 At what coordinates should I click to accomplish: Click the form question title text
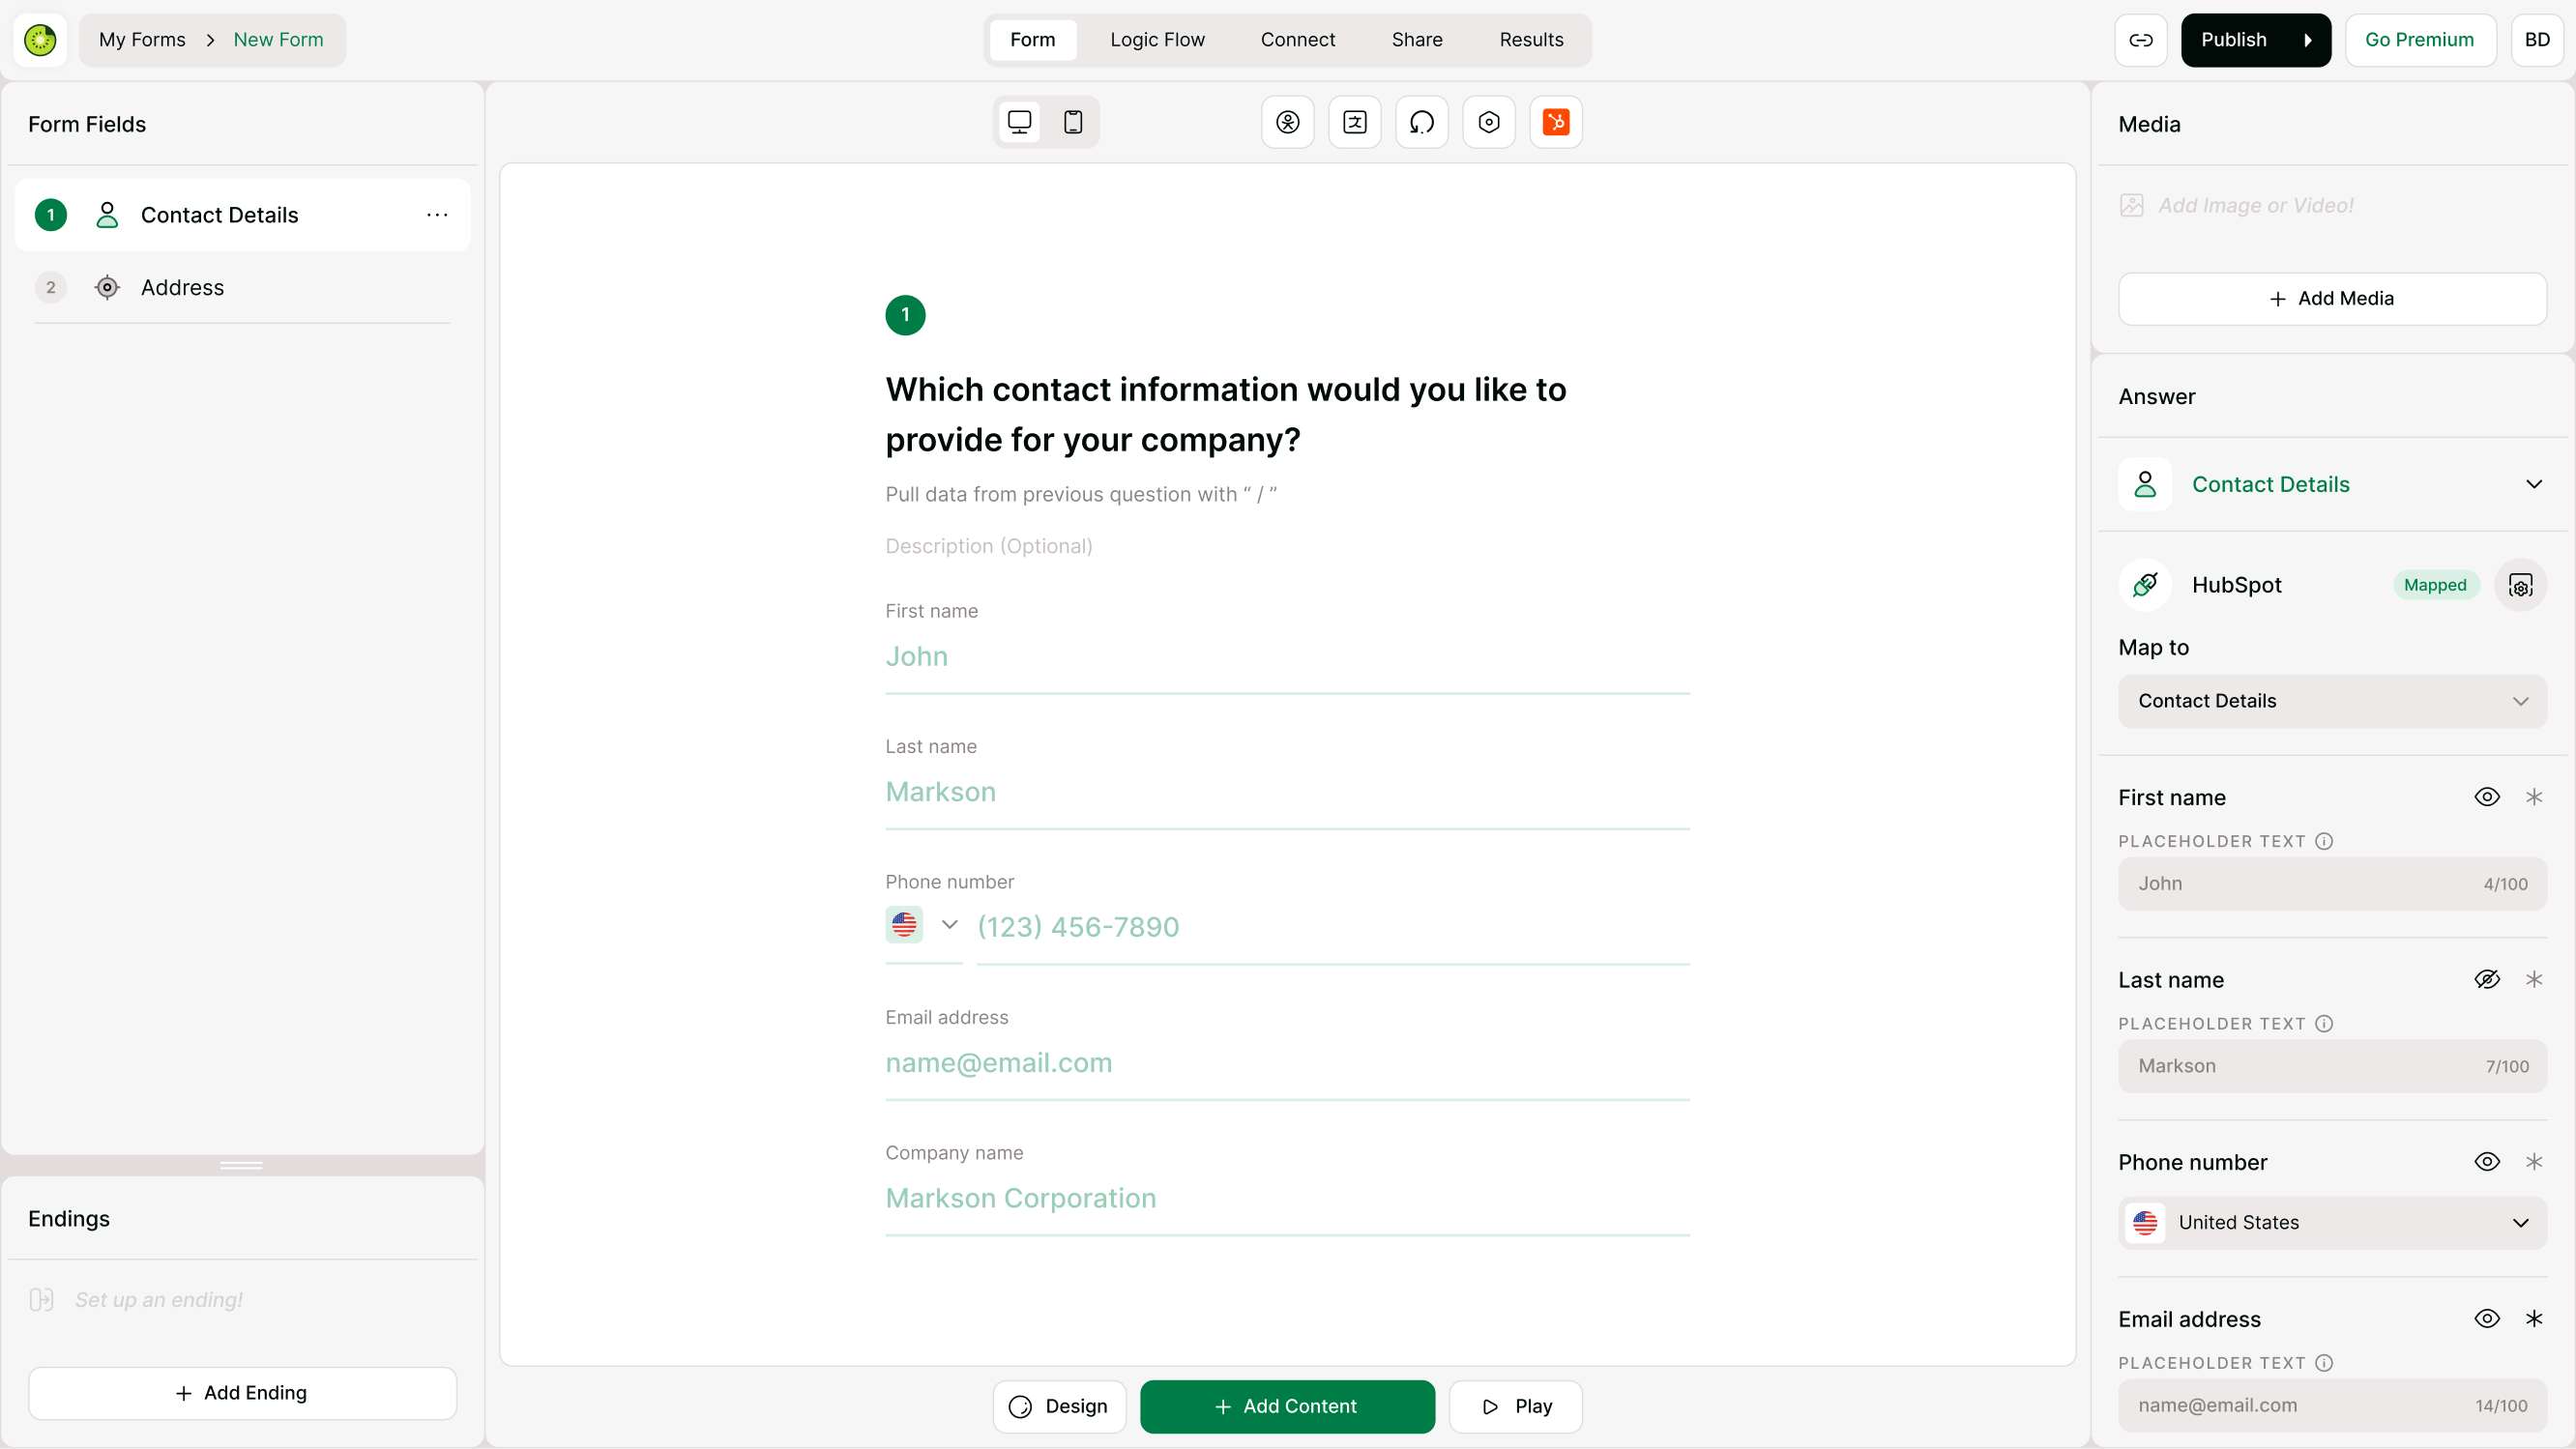pyautogui.click(x=1226, y=415)
